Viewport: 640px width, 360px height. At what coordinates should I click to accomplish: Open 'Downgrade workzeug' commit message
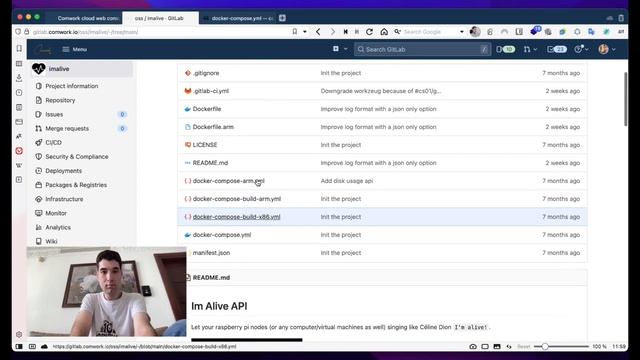coord(381,91)
